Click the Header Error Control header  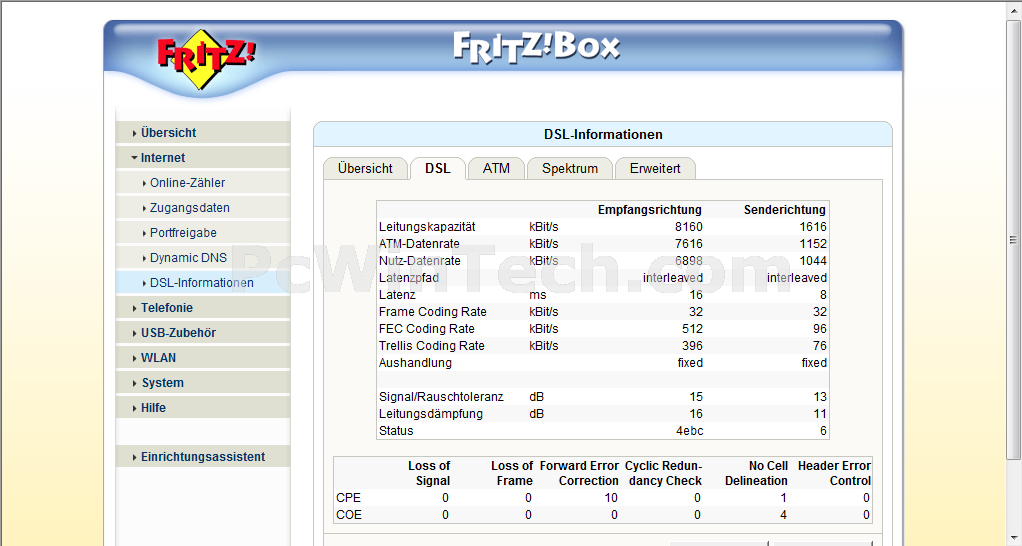(x=834, y=473)
